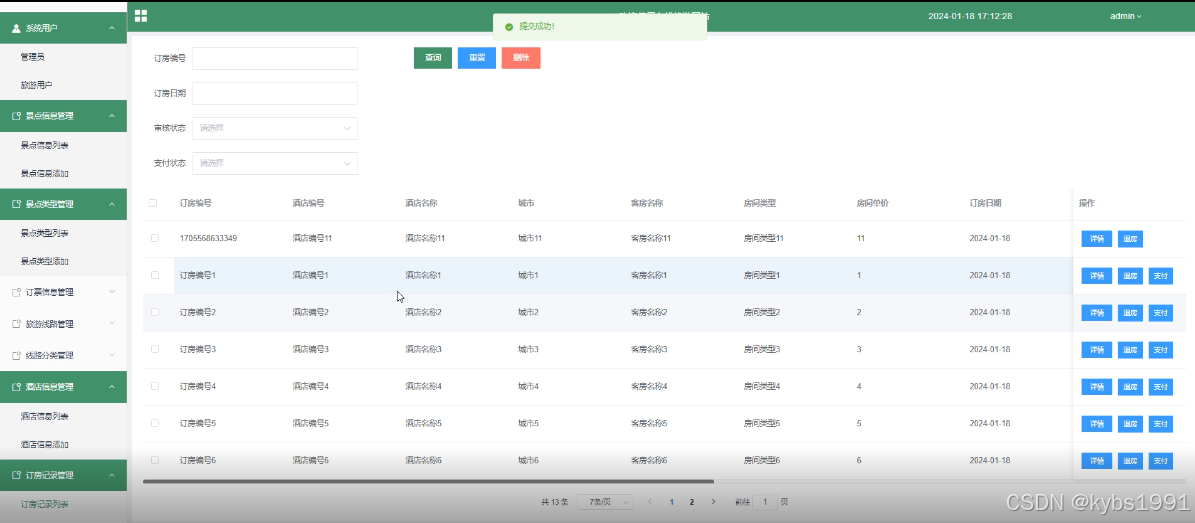Click the 景点类型管理 menu icon
The image size is (1195, 523).
click(x=17, y=204)
